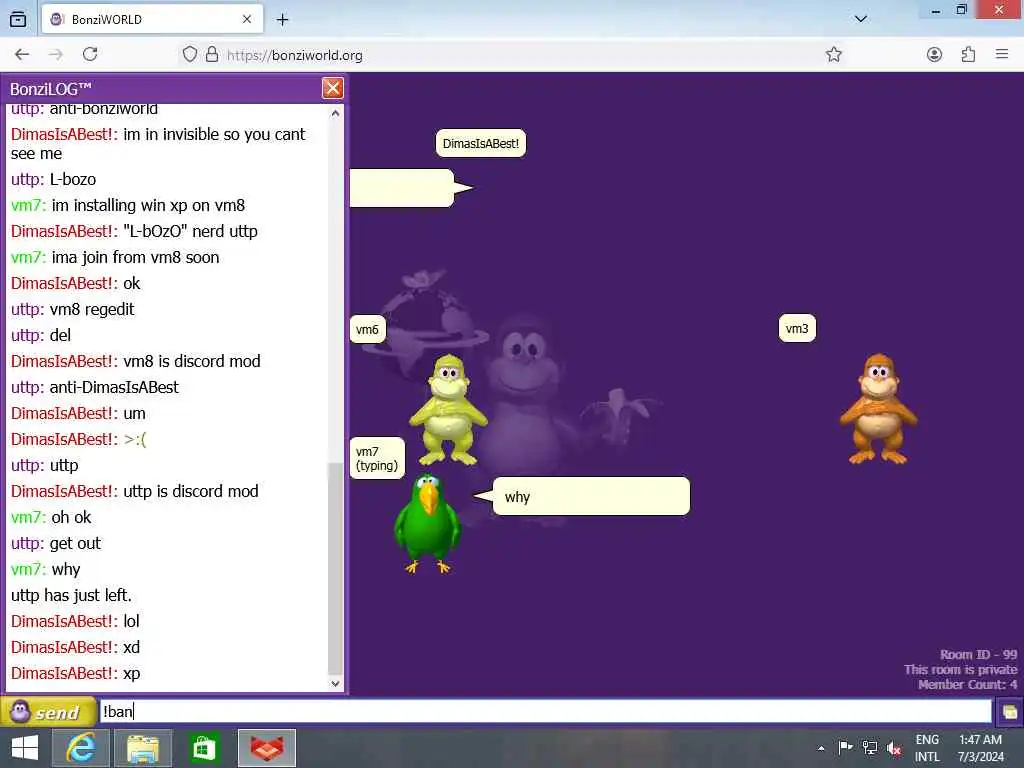Reload the current page
Viewport: 1024px width, 768px height.
tap(90, 54)
